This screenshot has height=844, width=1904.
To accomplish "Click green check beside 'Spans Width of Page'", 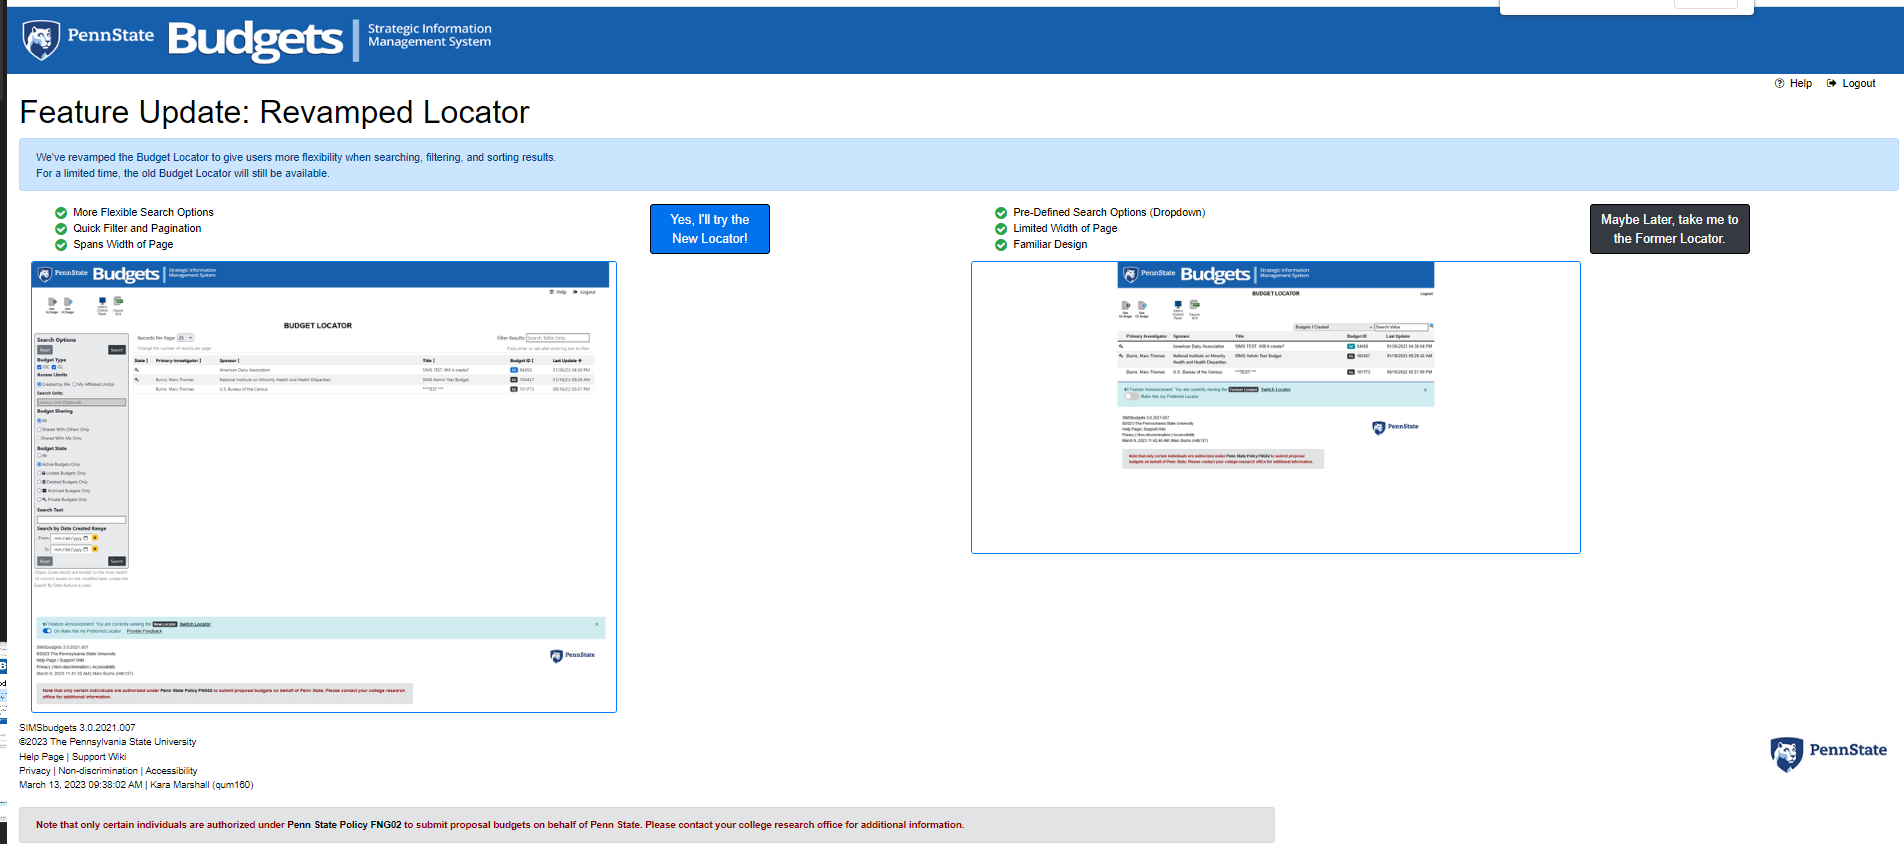I will pyautogui.click(x=61, y=244).
